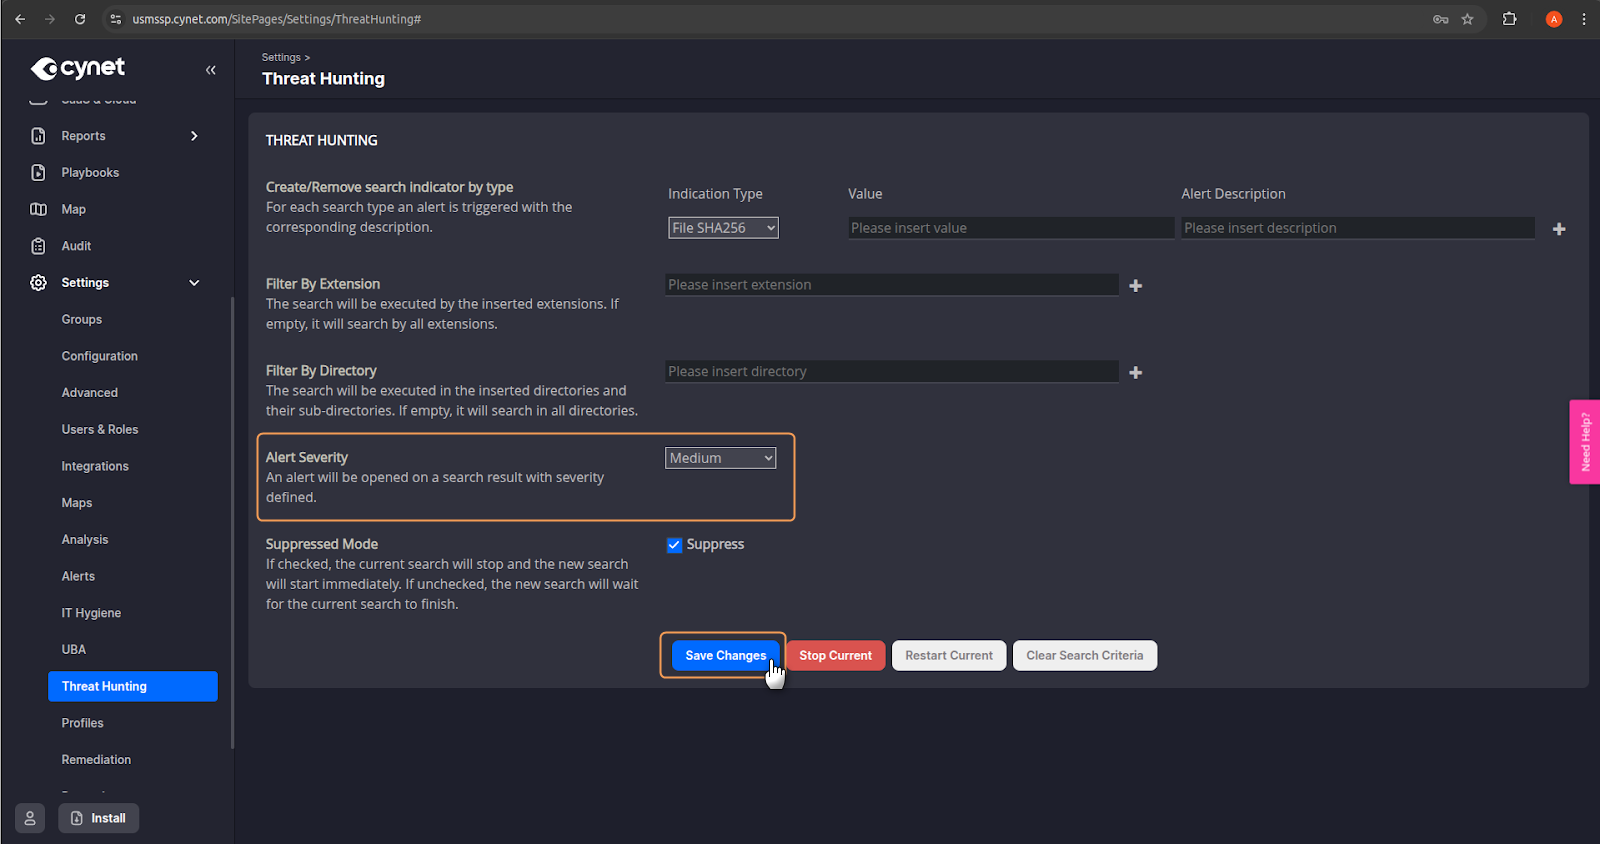Click the alert description input field
1600x844 pixels.
[1357, 228]
